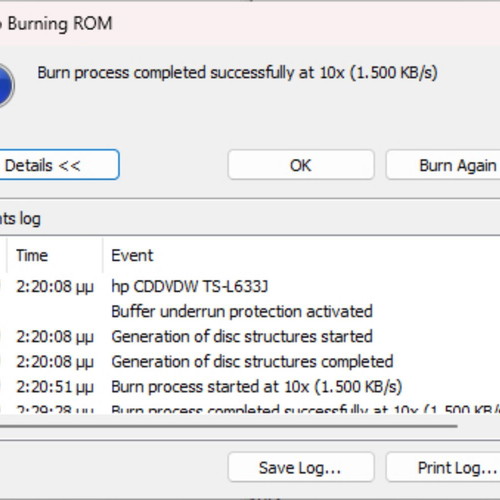Image resolution: width=500 pixels, height=500 pixels.
Task: Sort by the Event column header
Action: click(302, 256)
